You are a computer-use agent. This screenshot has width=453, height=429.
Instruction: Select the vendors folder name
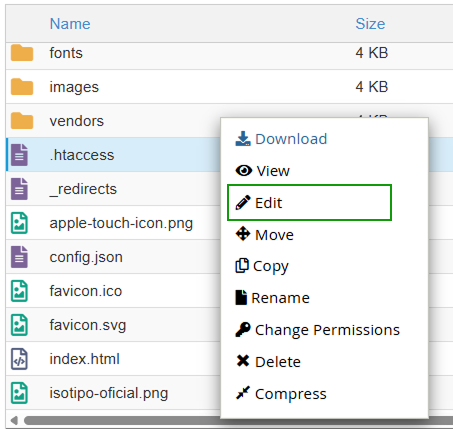tap(77, 121)
